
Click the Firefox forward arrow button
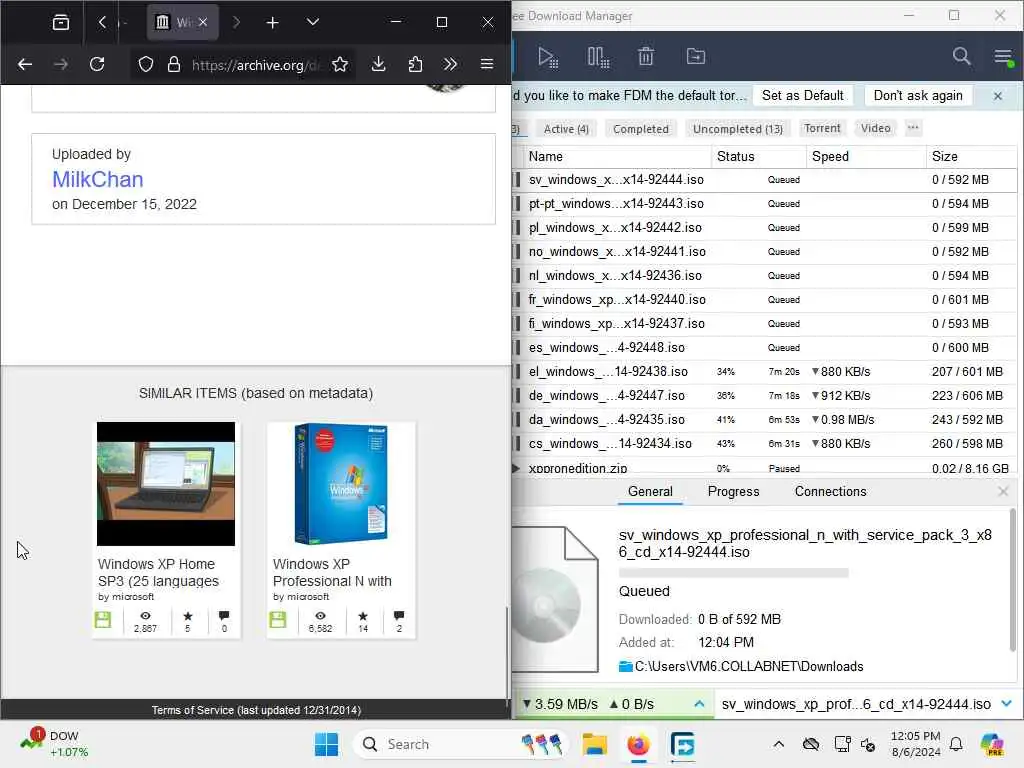[61, 64]
